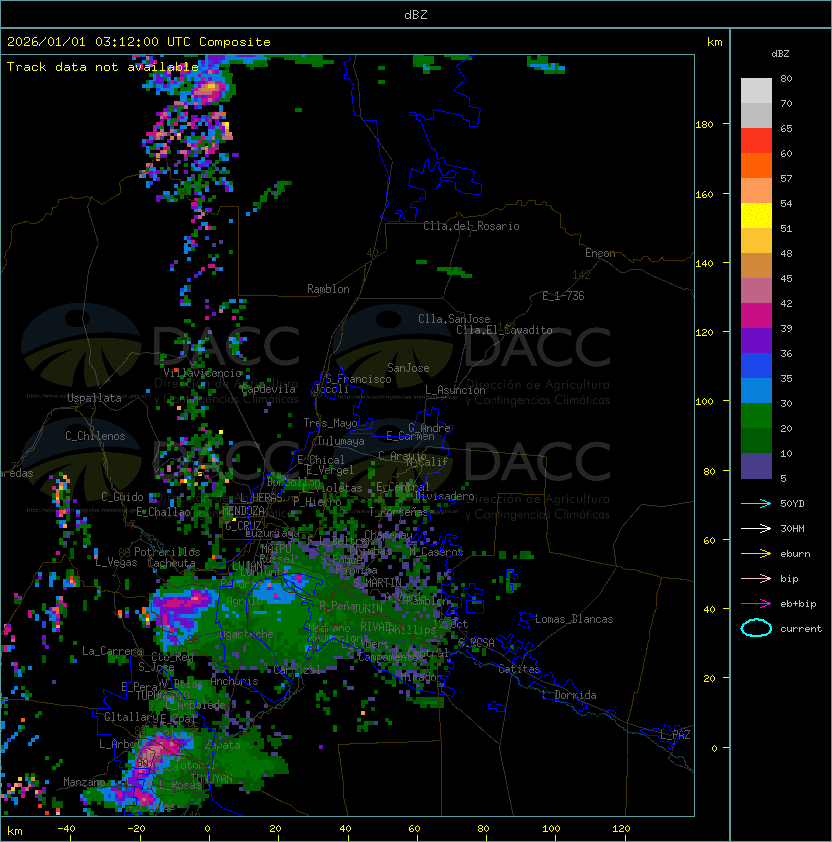Pick the light gray 70–80 dBZ swatch
This screenshot has width=832, height=842.
click(756, 91)
